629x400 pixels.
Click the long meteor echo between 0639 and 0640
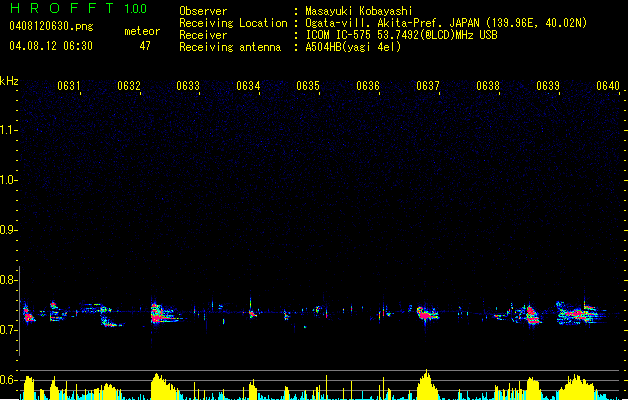[x=579, y=313]
